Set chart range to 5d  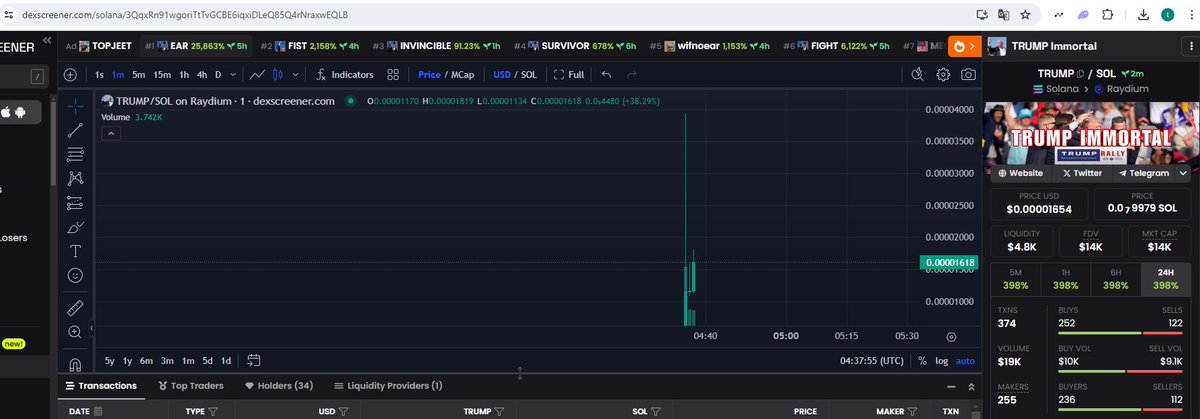tap(207, 360)
